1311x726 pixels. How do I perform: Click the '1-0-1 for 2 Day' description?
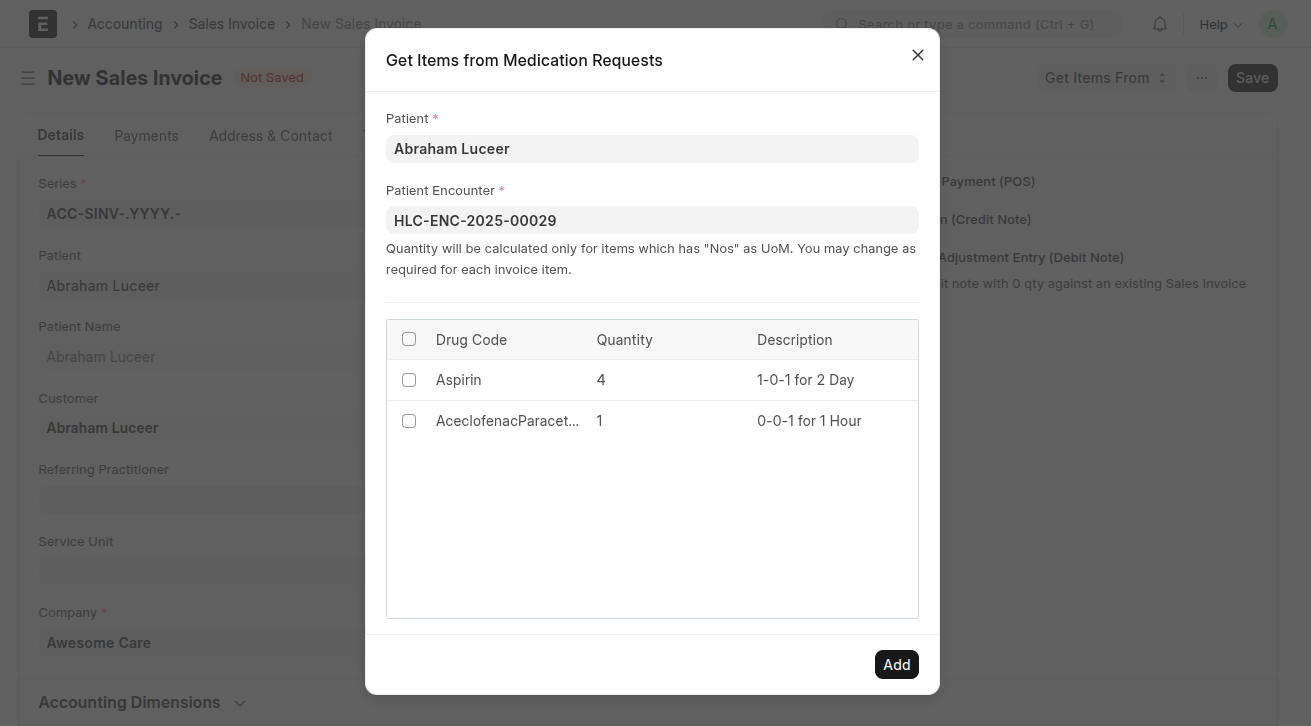point(806,380)
